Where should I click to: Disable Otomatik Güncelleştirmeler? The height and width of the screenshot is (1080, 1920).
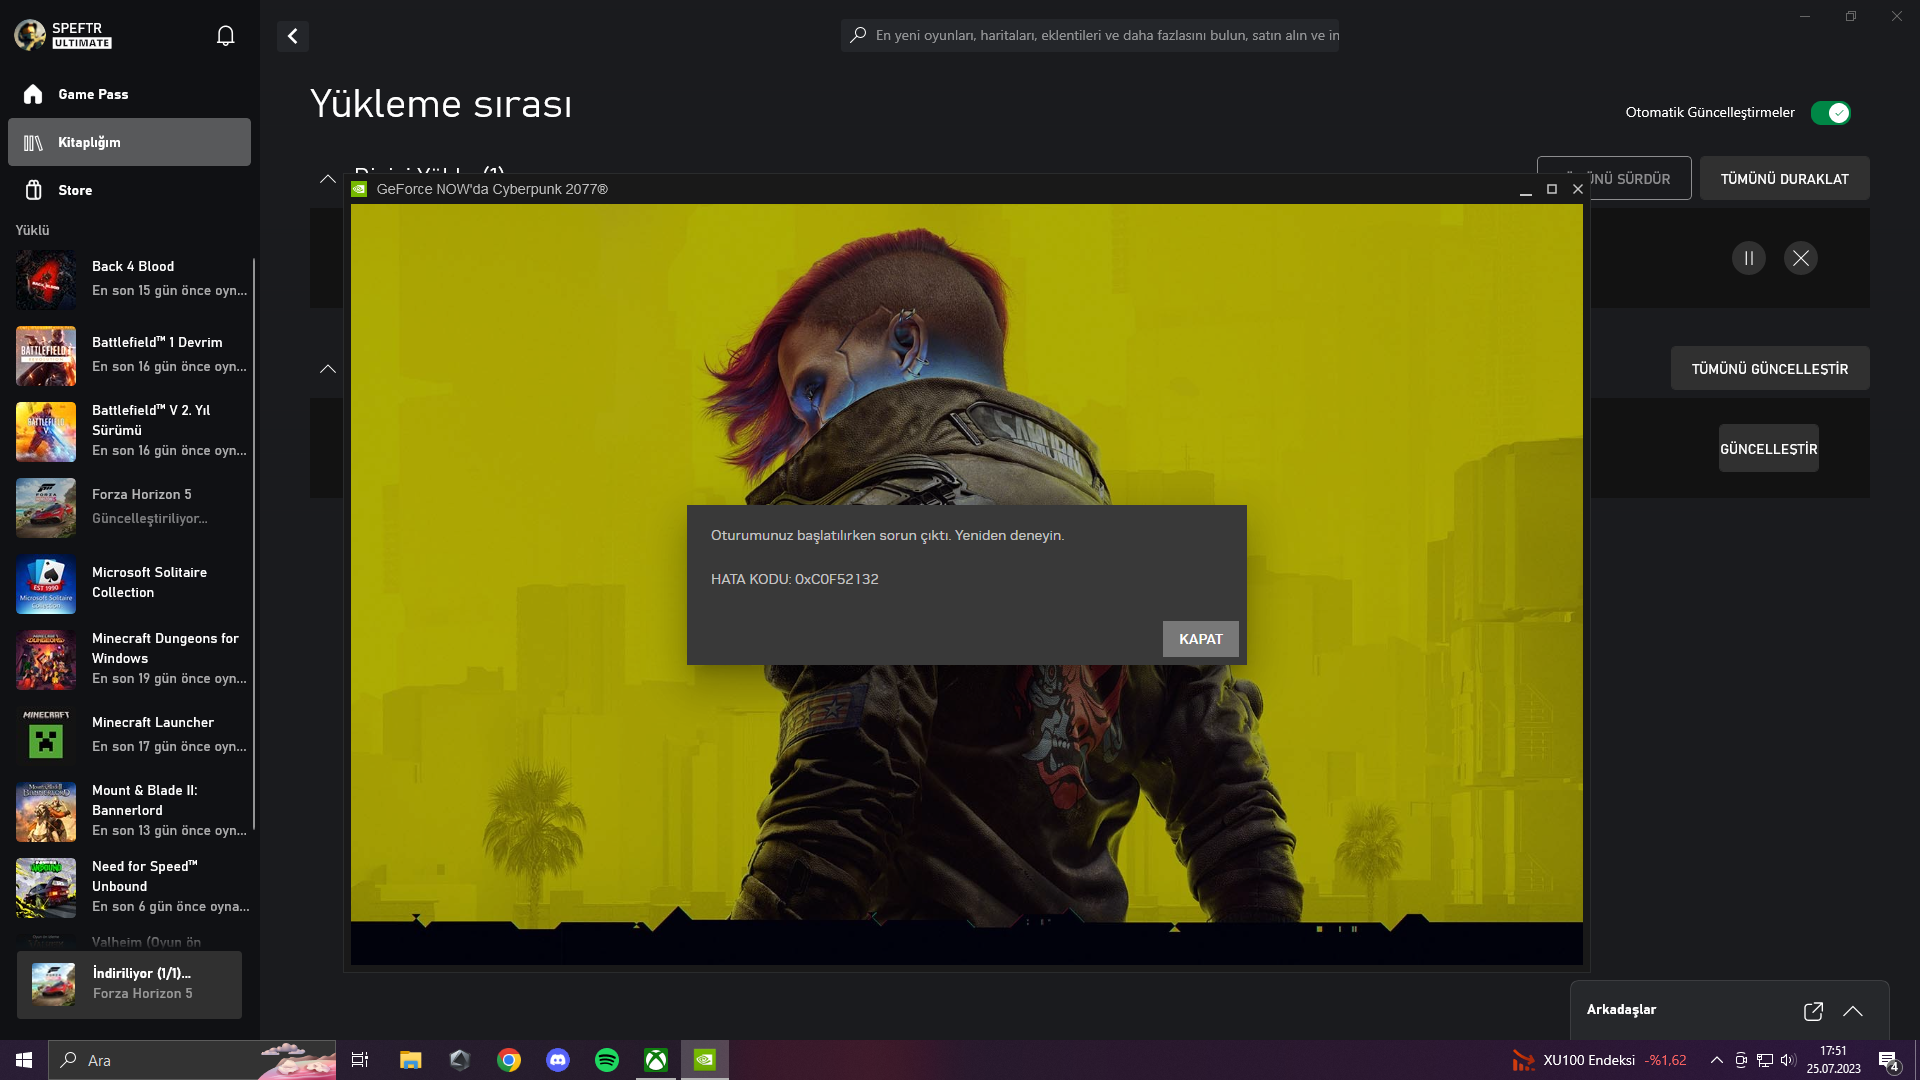1830,113
